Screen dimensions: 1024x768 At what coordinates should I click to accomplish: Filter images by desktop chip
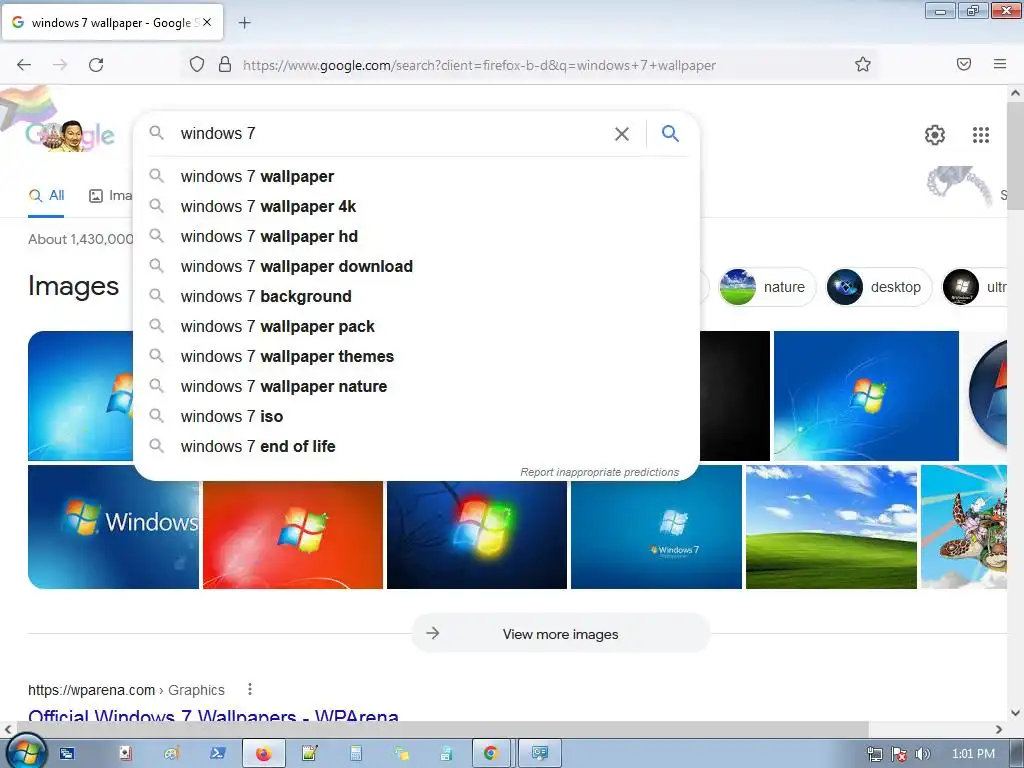click(x=878, y=287)
